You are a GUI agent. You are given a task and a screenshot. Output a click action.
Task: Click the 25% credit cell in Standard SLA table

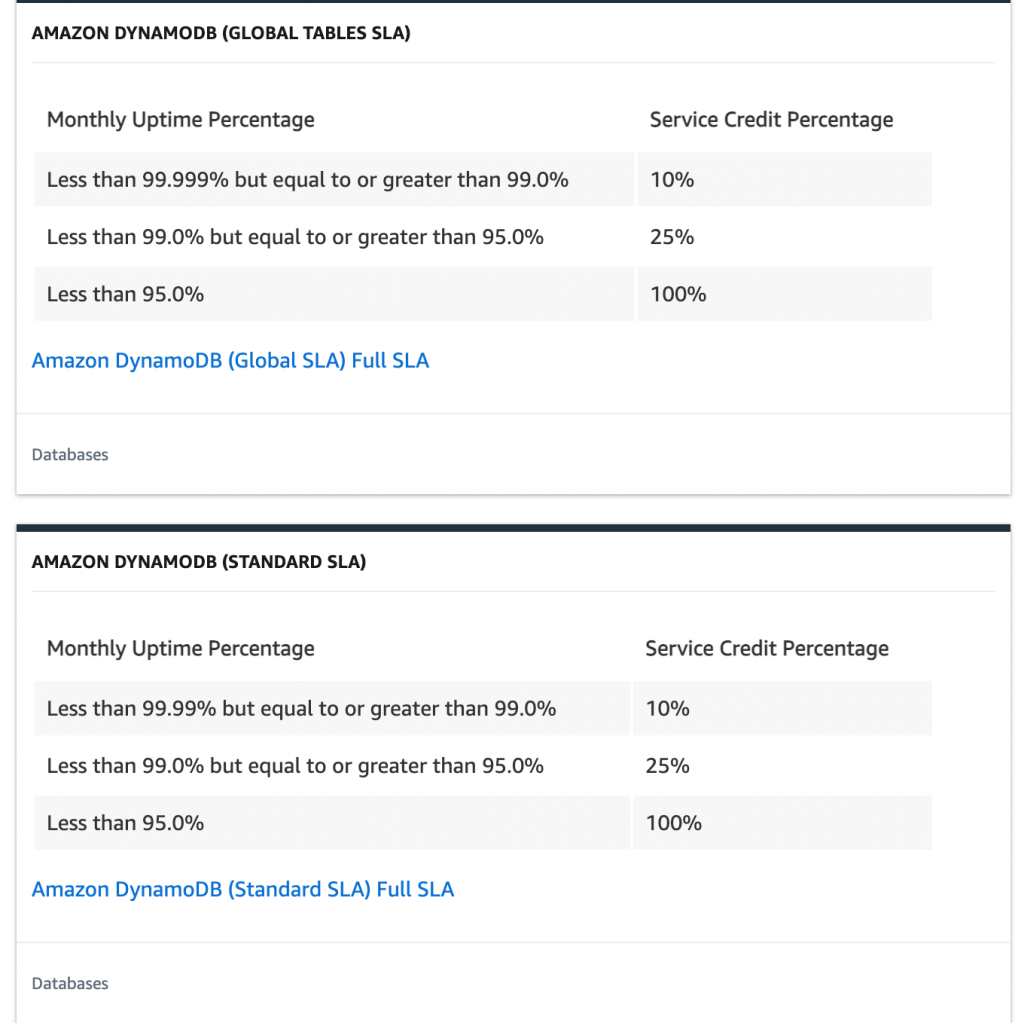point(668,766)
